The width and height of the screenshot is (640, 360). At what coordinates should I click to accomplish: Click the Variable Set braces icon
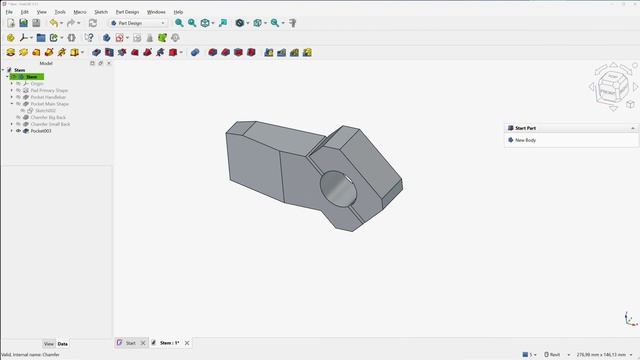click(71, 38)
